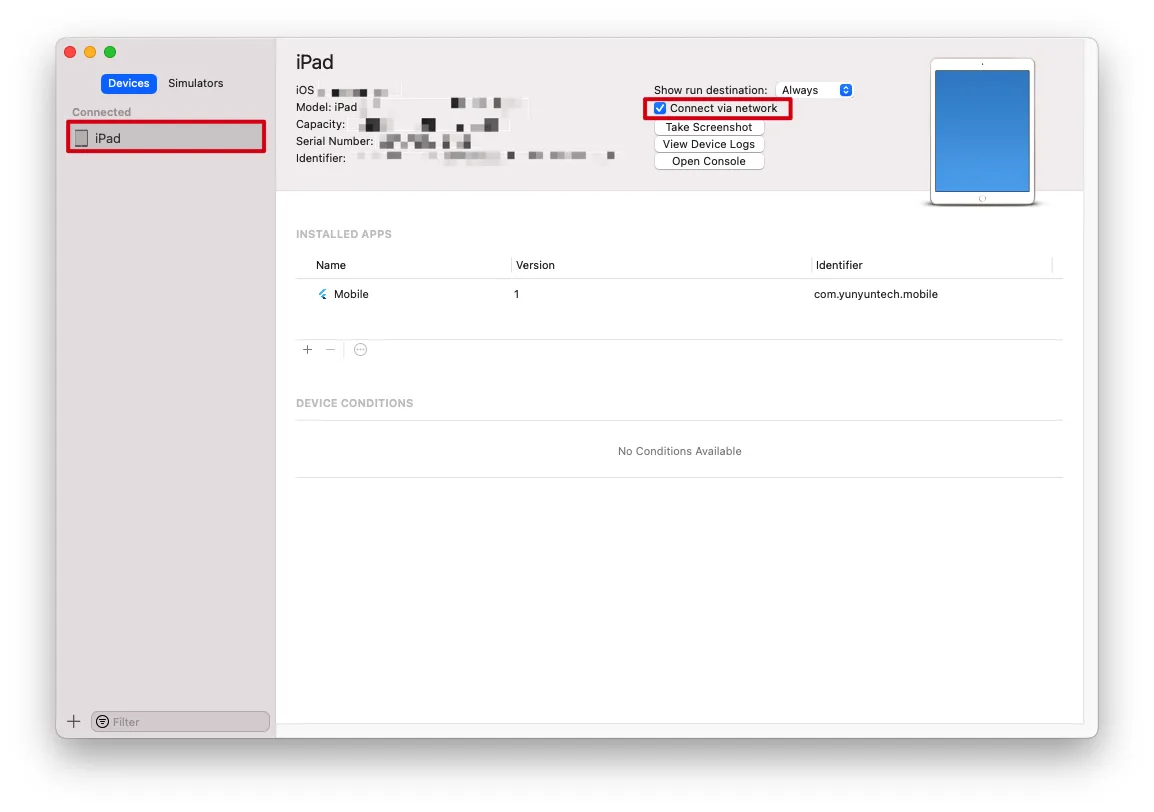The height and width of the screenshot is (812, 1154).
Task: Click the minus icon to remove app
Action: tap(330, 350)
